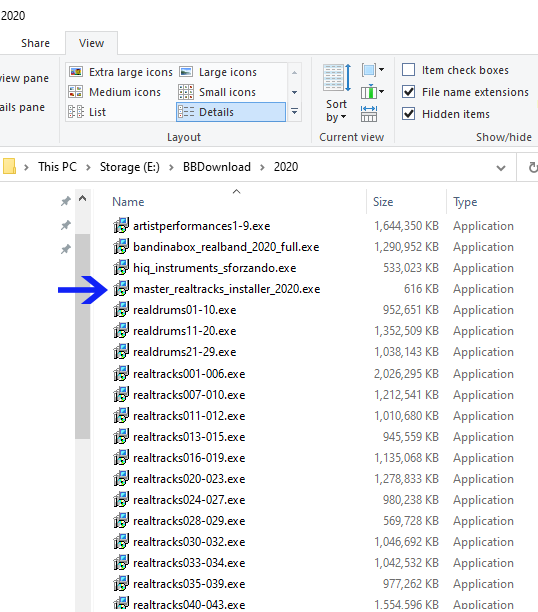Select realtracks013-015.exe icon
538x612 pixels.
pos(121,436)
